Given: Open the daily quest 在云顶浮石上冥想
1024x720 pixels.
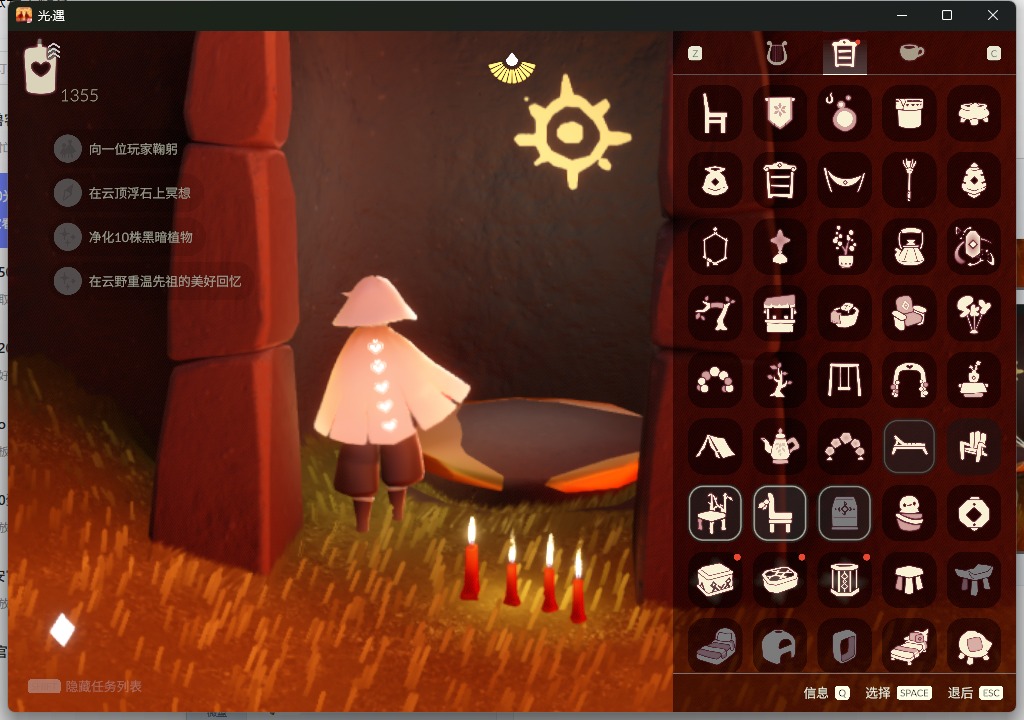Looking at the screenshot, I should pos(123,193).
